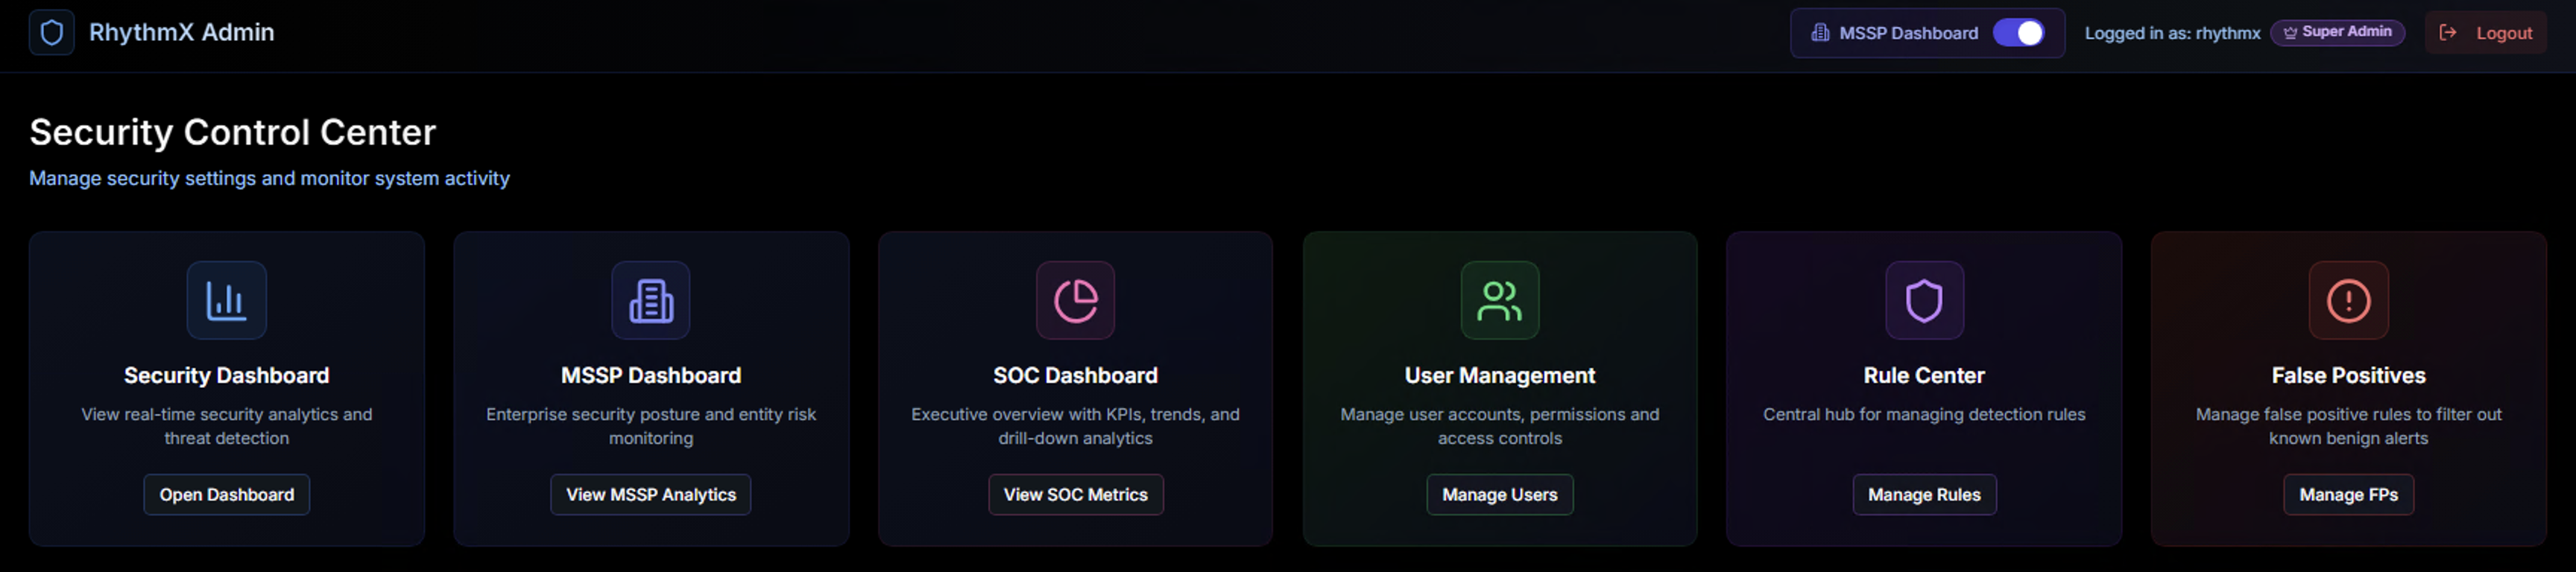
Task: Click the building icon in header
Action: click(x=1820, y=33)
